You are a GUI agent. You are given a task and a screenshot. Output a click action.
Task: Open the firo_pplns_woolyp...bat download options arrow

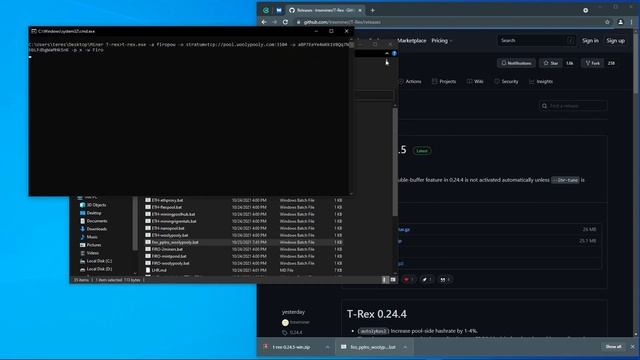(x=405, y=347)
